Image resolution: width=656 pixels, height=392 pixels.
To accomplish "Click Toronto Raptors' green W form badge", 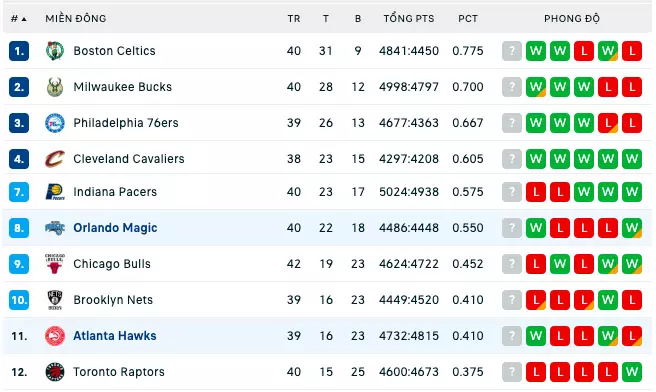I will [632, 372].
